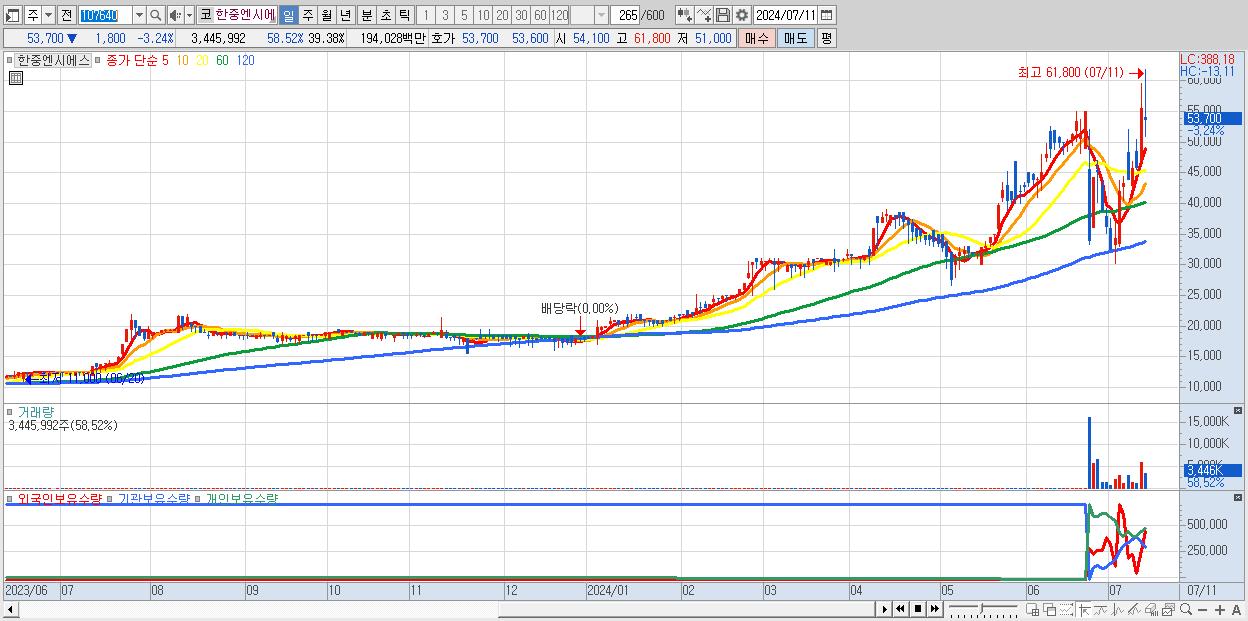Adjust the replay speed slider
Screen dimensions: 1248x621
[983, 609]
